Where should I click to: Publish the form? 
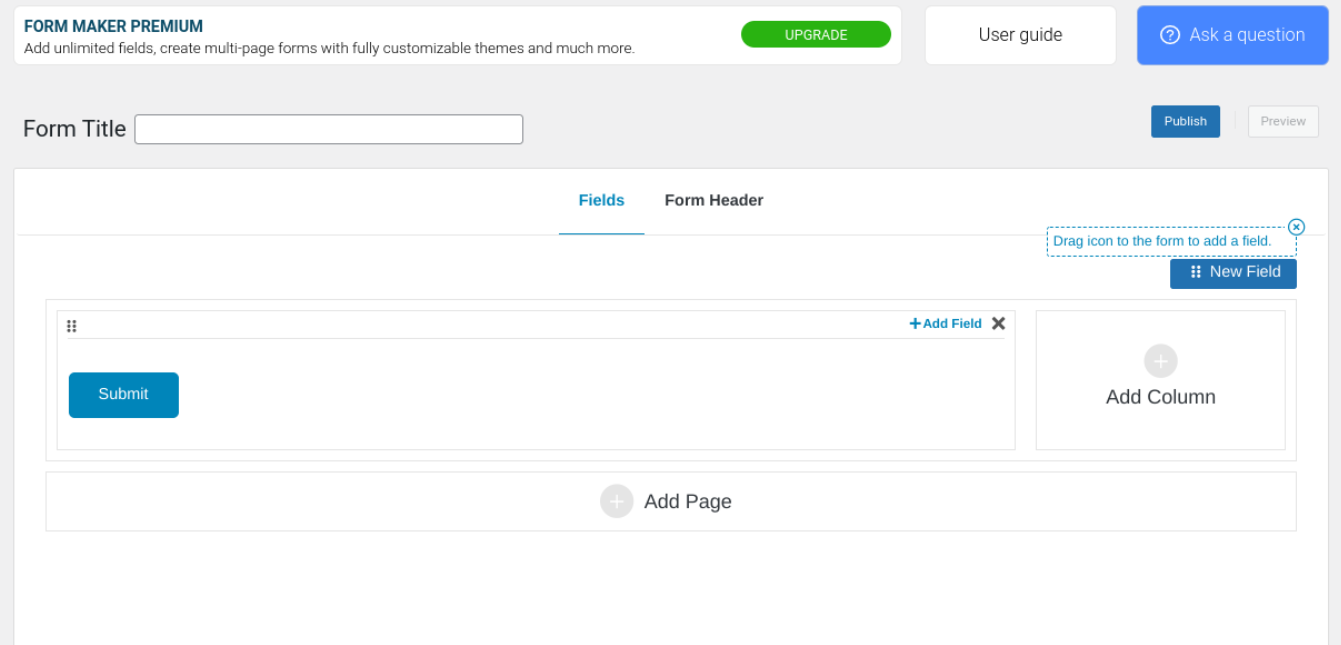coord(1185,121)
